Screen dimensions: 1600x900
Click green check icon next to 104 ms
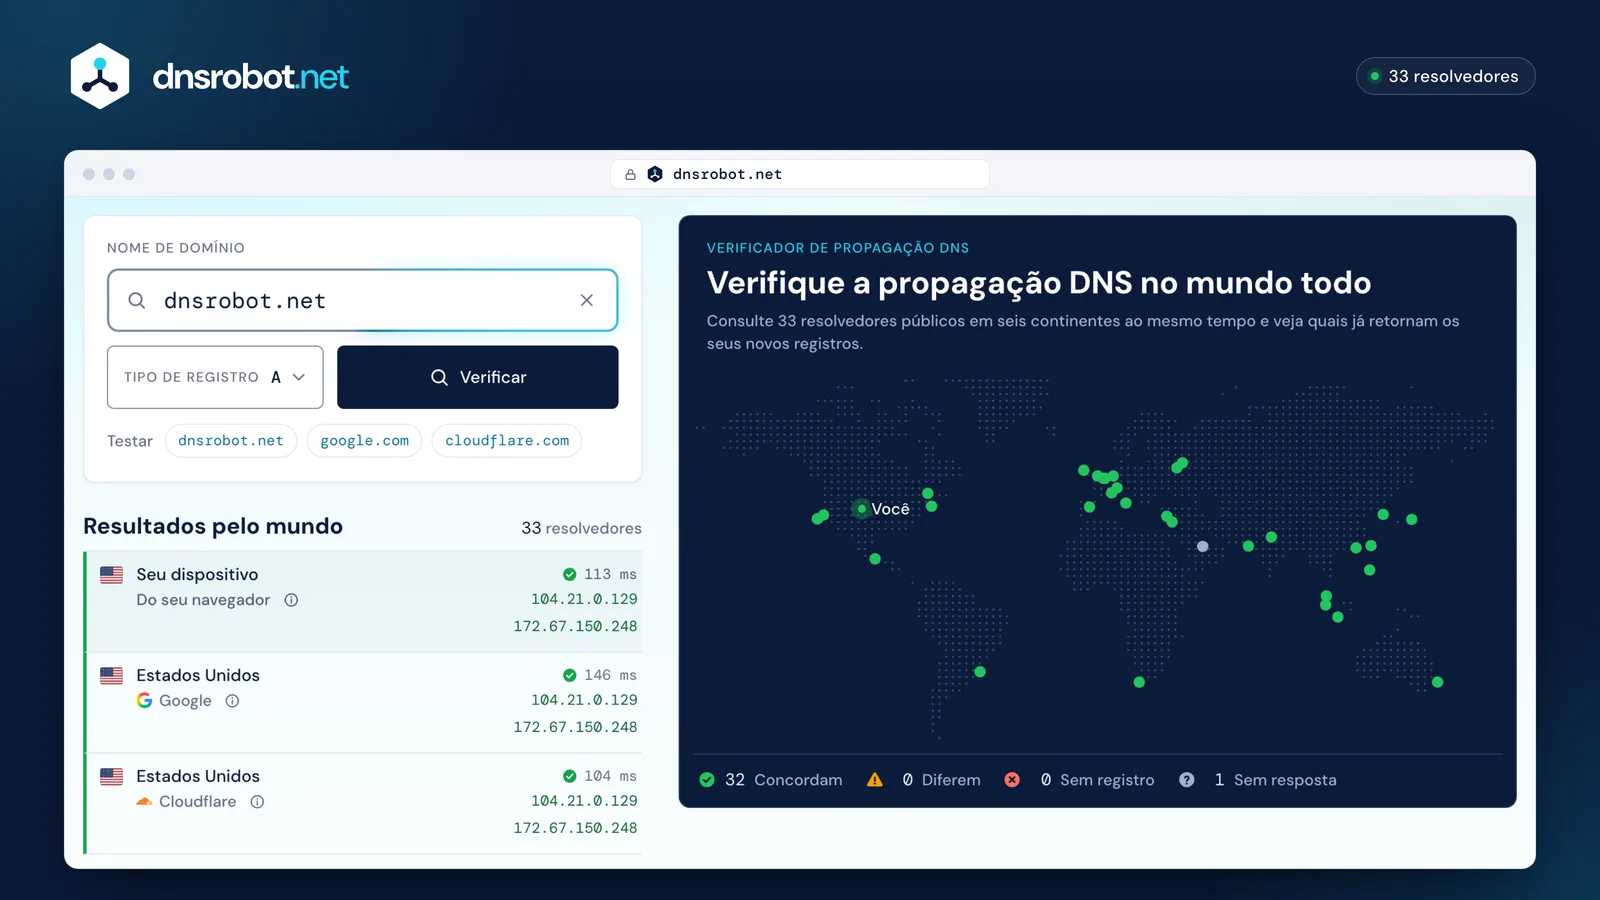pos(569,776)
